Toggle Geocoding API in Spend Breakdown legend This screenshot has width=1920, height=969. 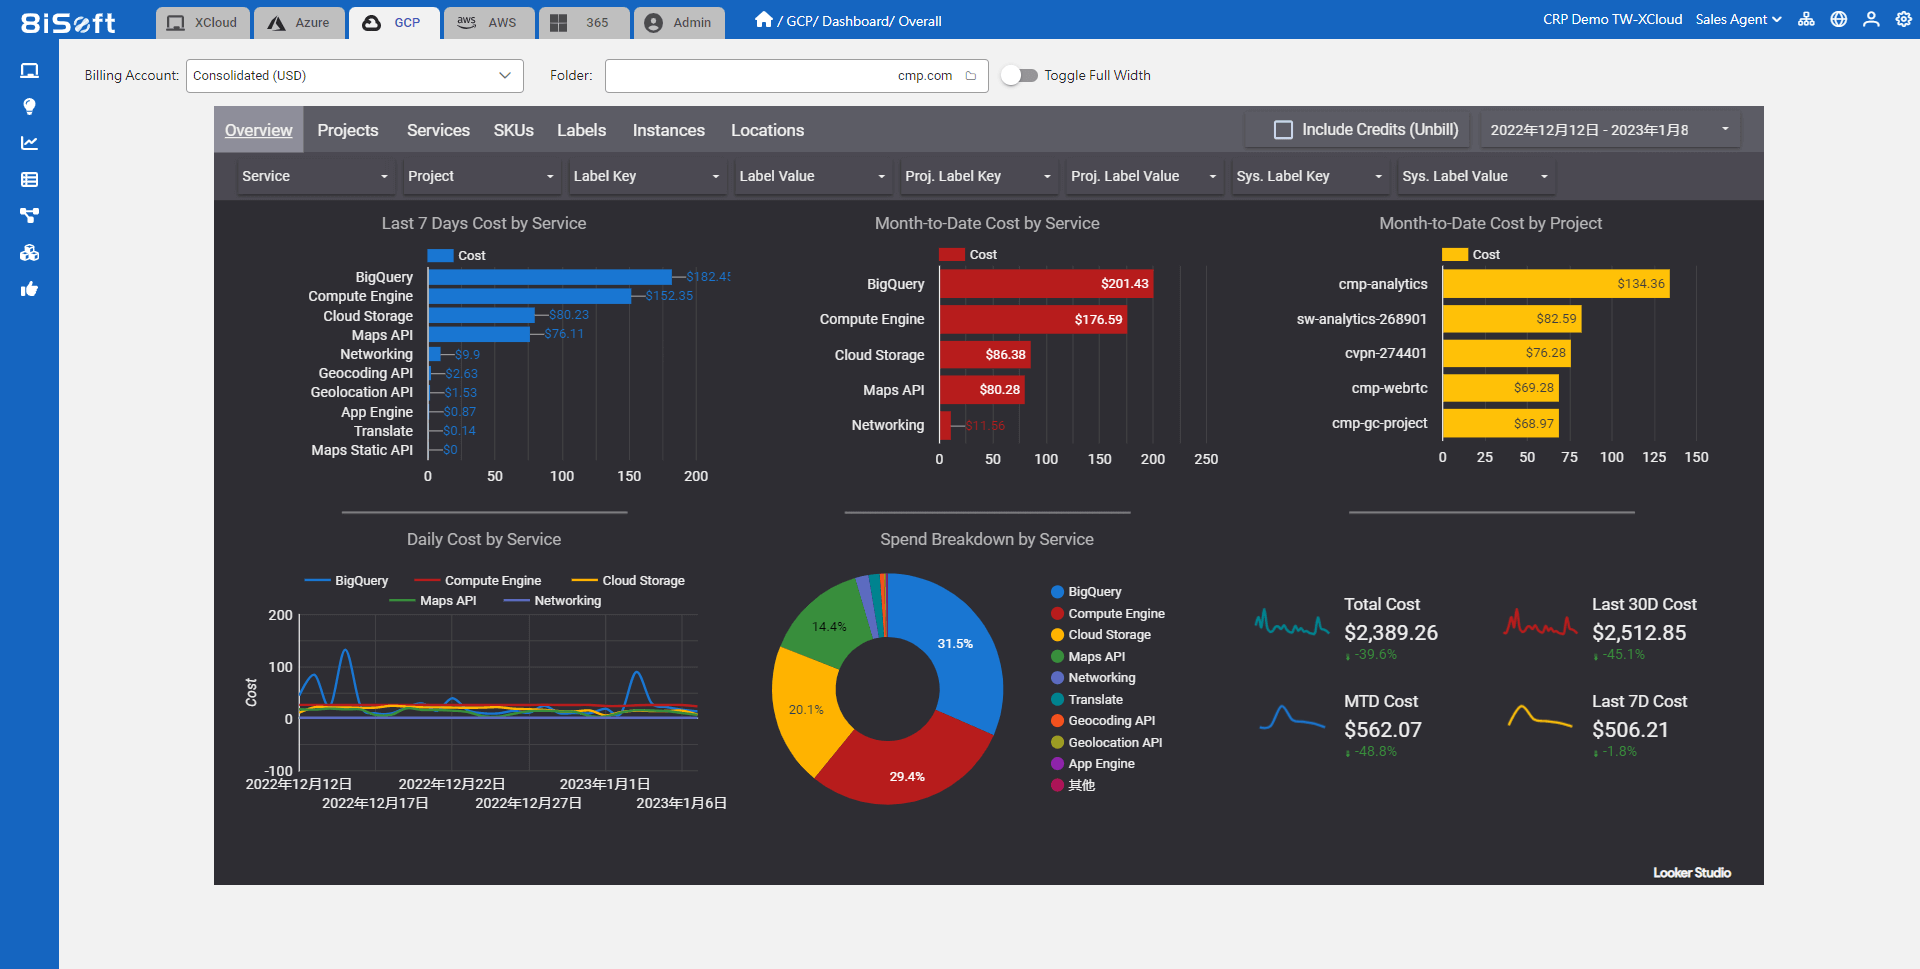(1103, 721)
